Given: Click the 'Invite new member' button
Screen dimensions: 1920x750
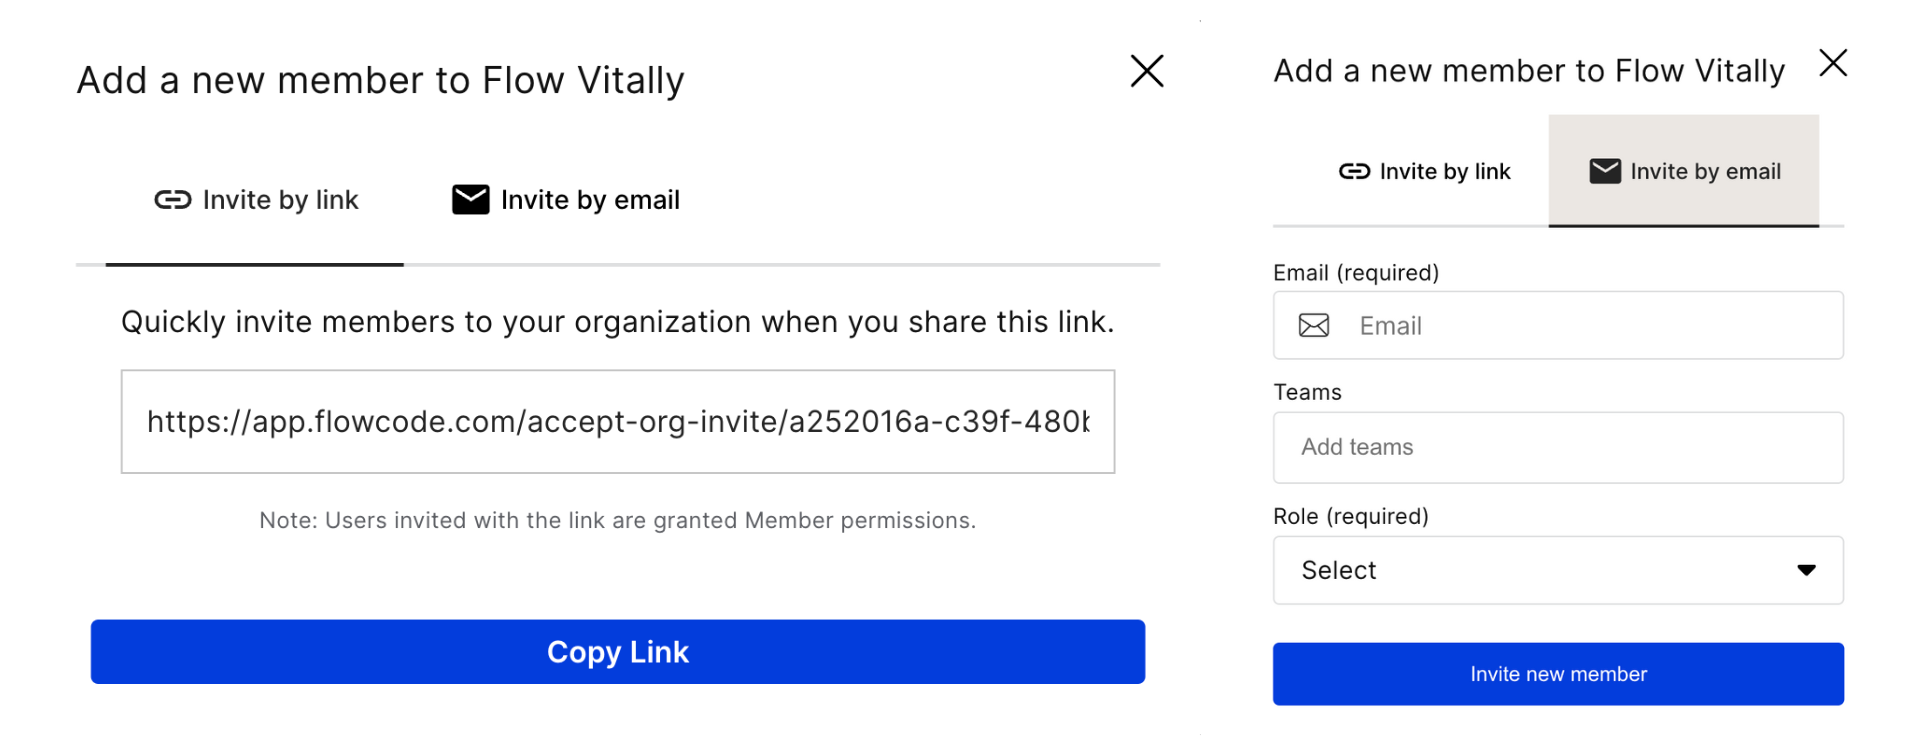Looking at the screenshot, I should (1558, 674).
